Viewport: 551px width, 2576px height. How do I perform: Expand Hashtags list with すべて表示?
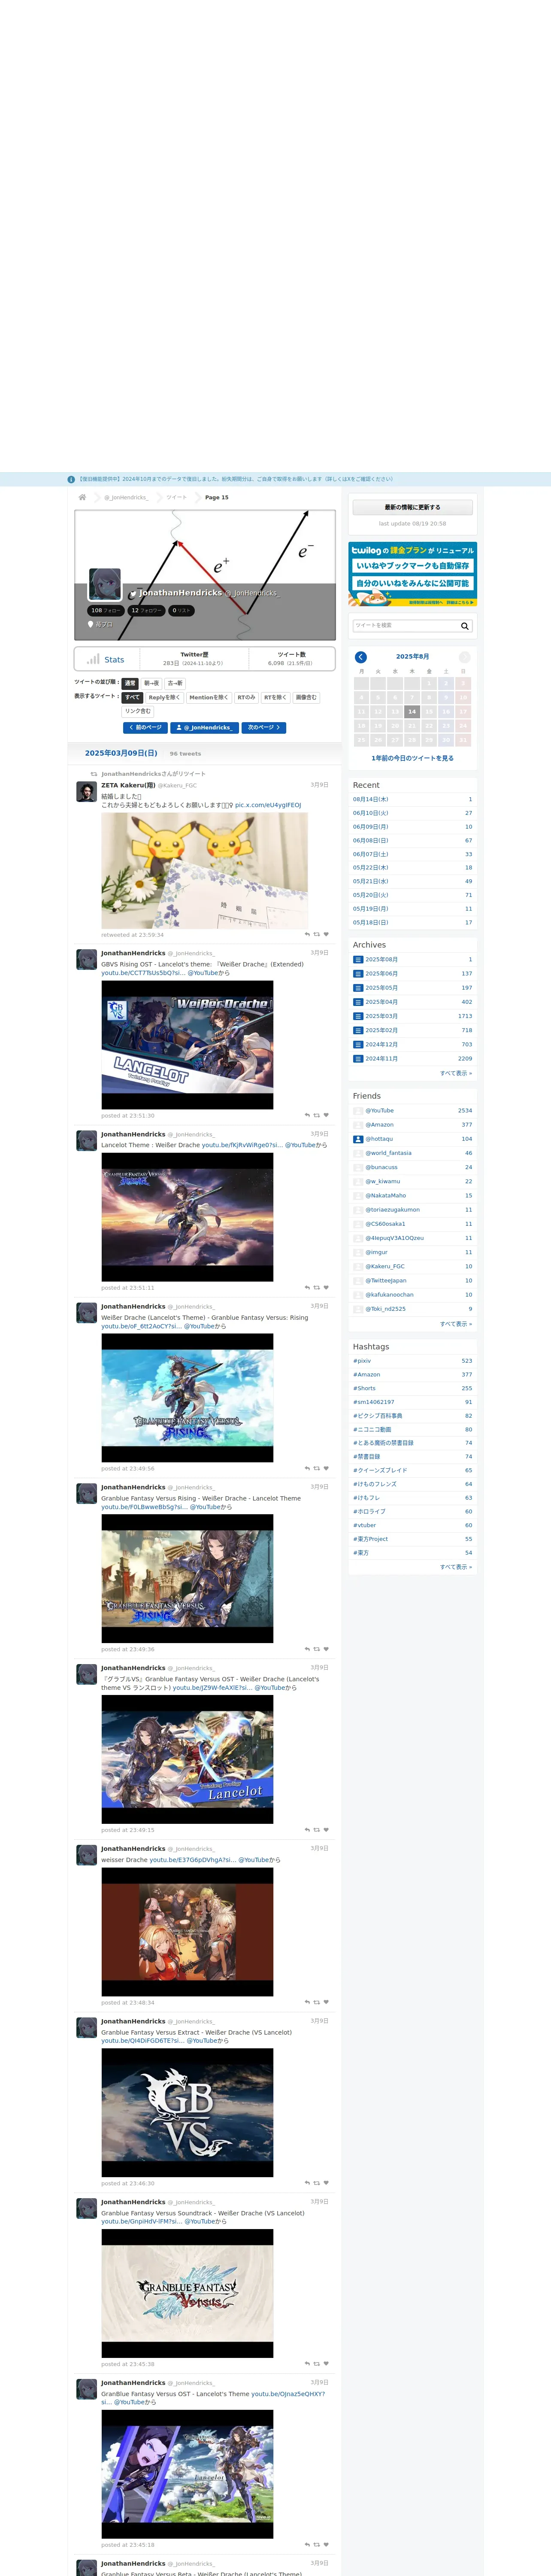coord(456,1567)
